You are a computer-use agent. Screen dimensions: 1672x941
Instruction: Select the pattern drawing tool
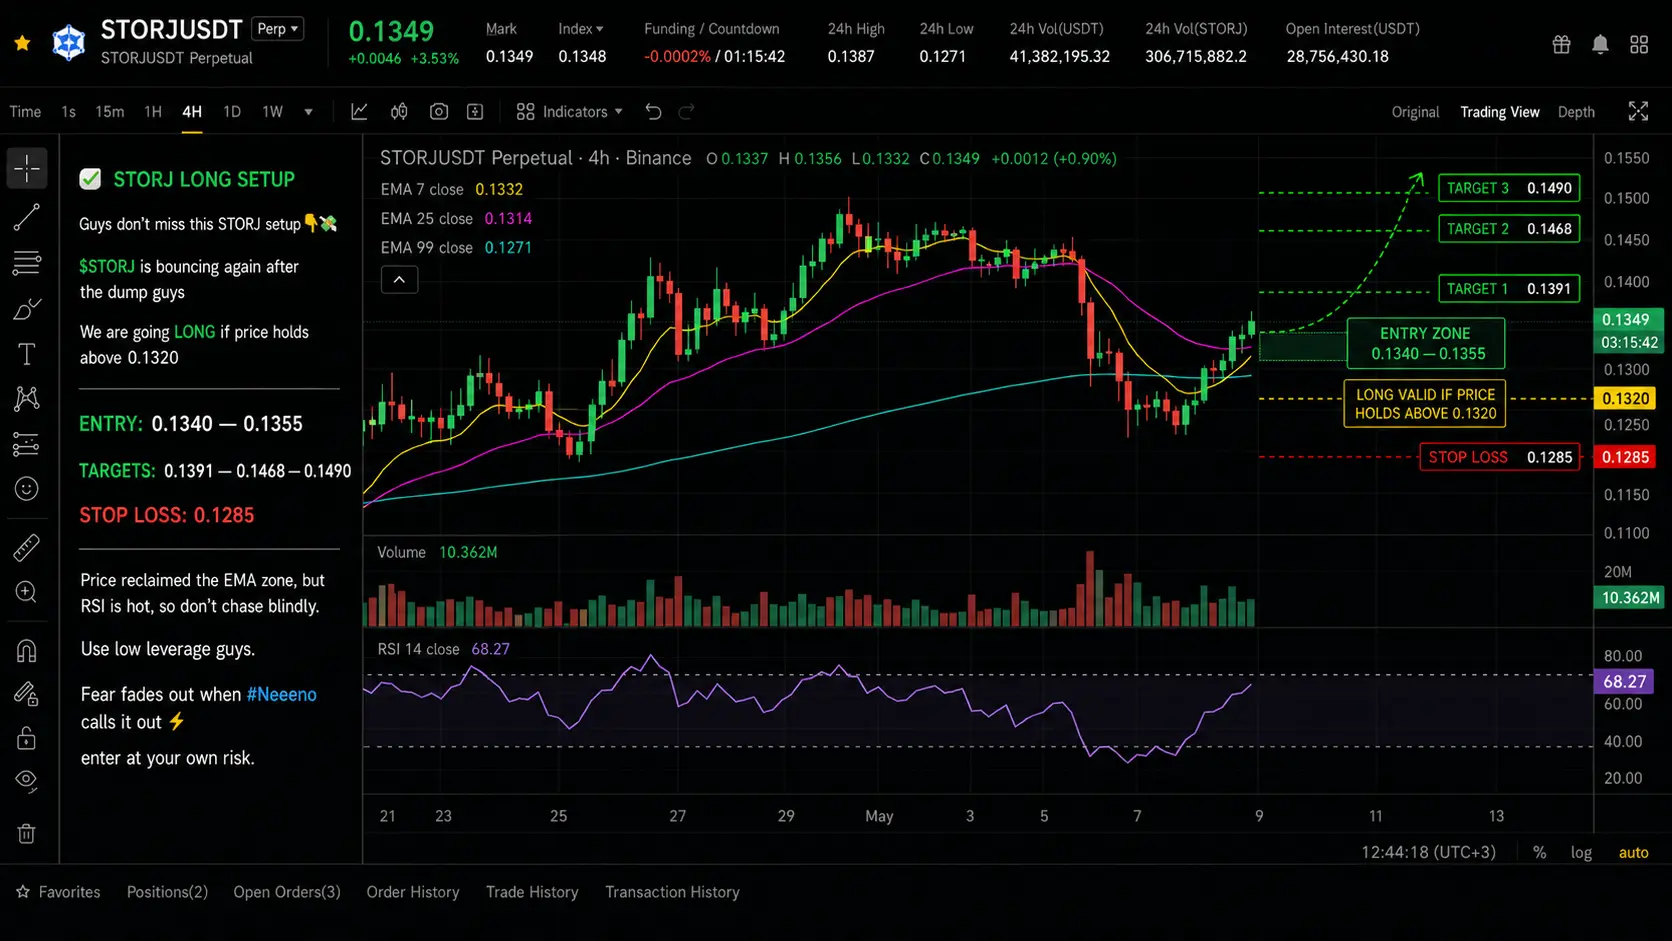tap(27, 399)
